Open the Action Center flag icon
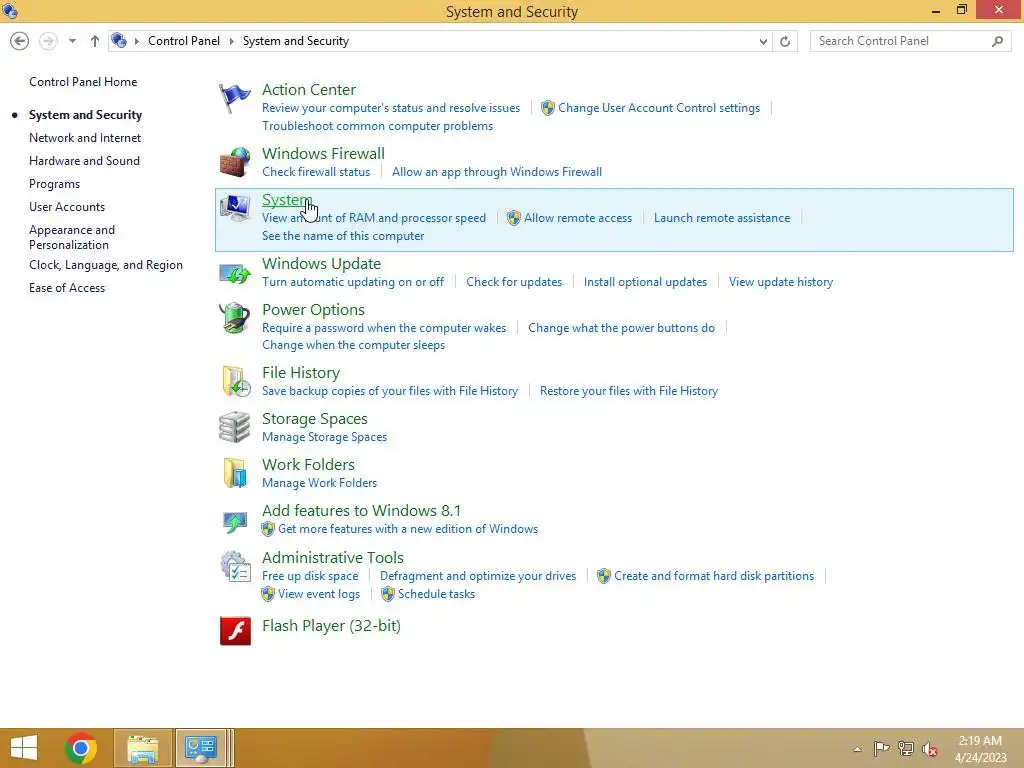This screenshot has width=1024, height=768. 234,99
